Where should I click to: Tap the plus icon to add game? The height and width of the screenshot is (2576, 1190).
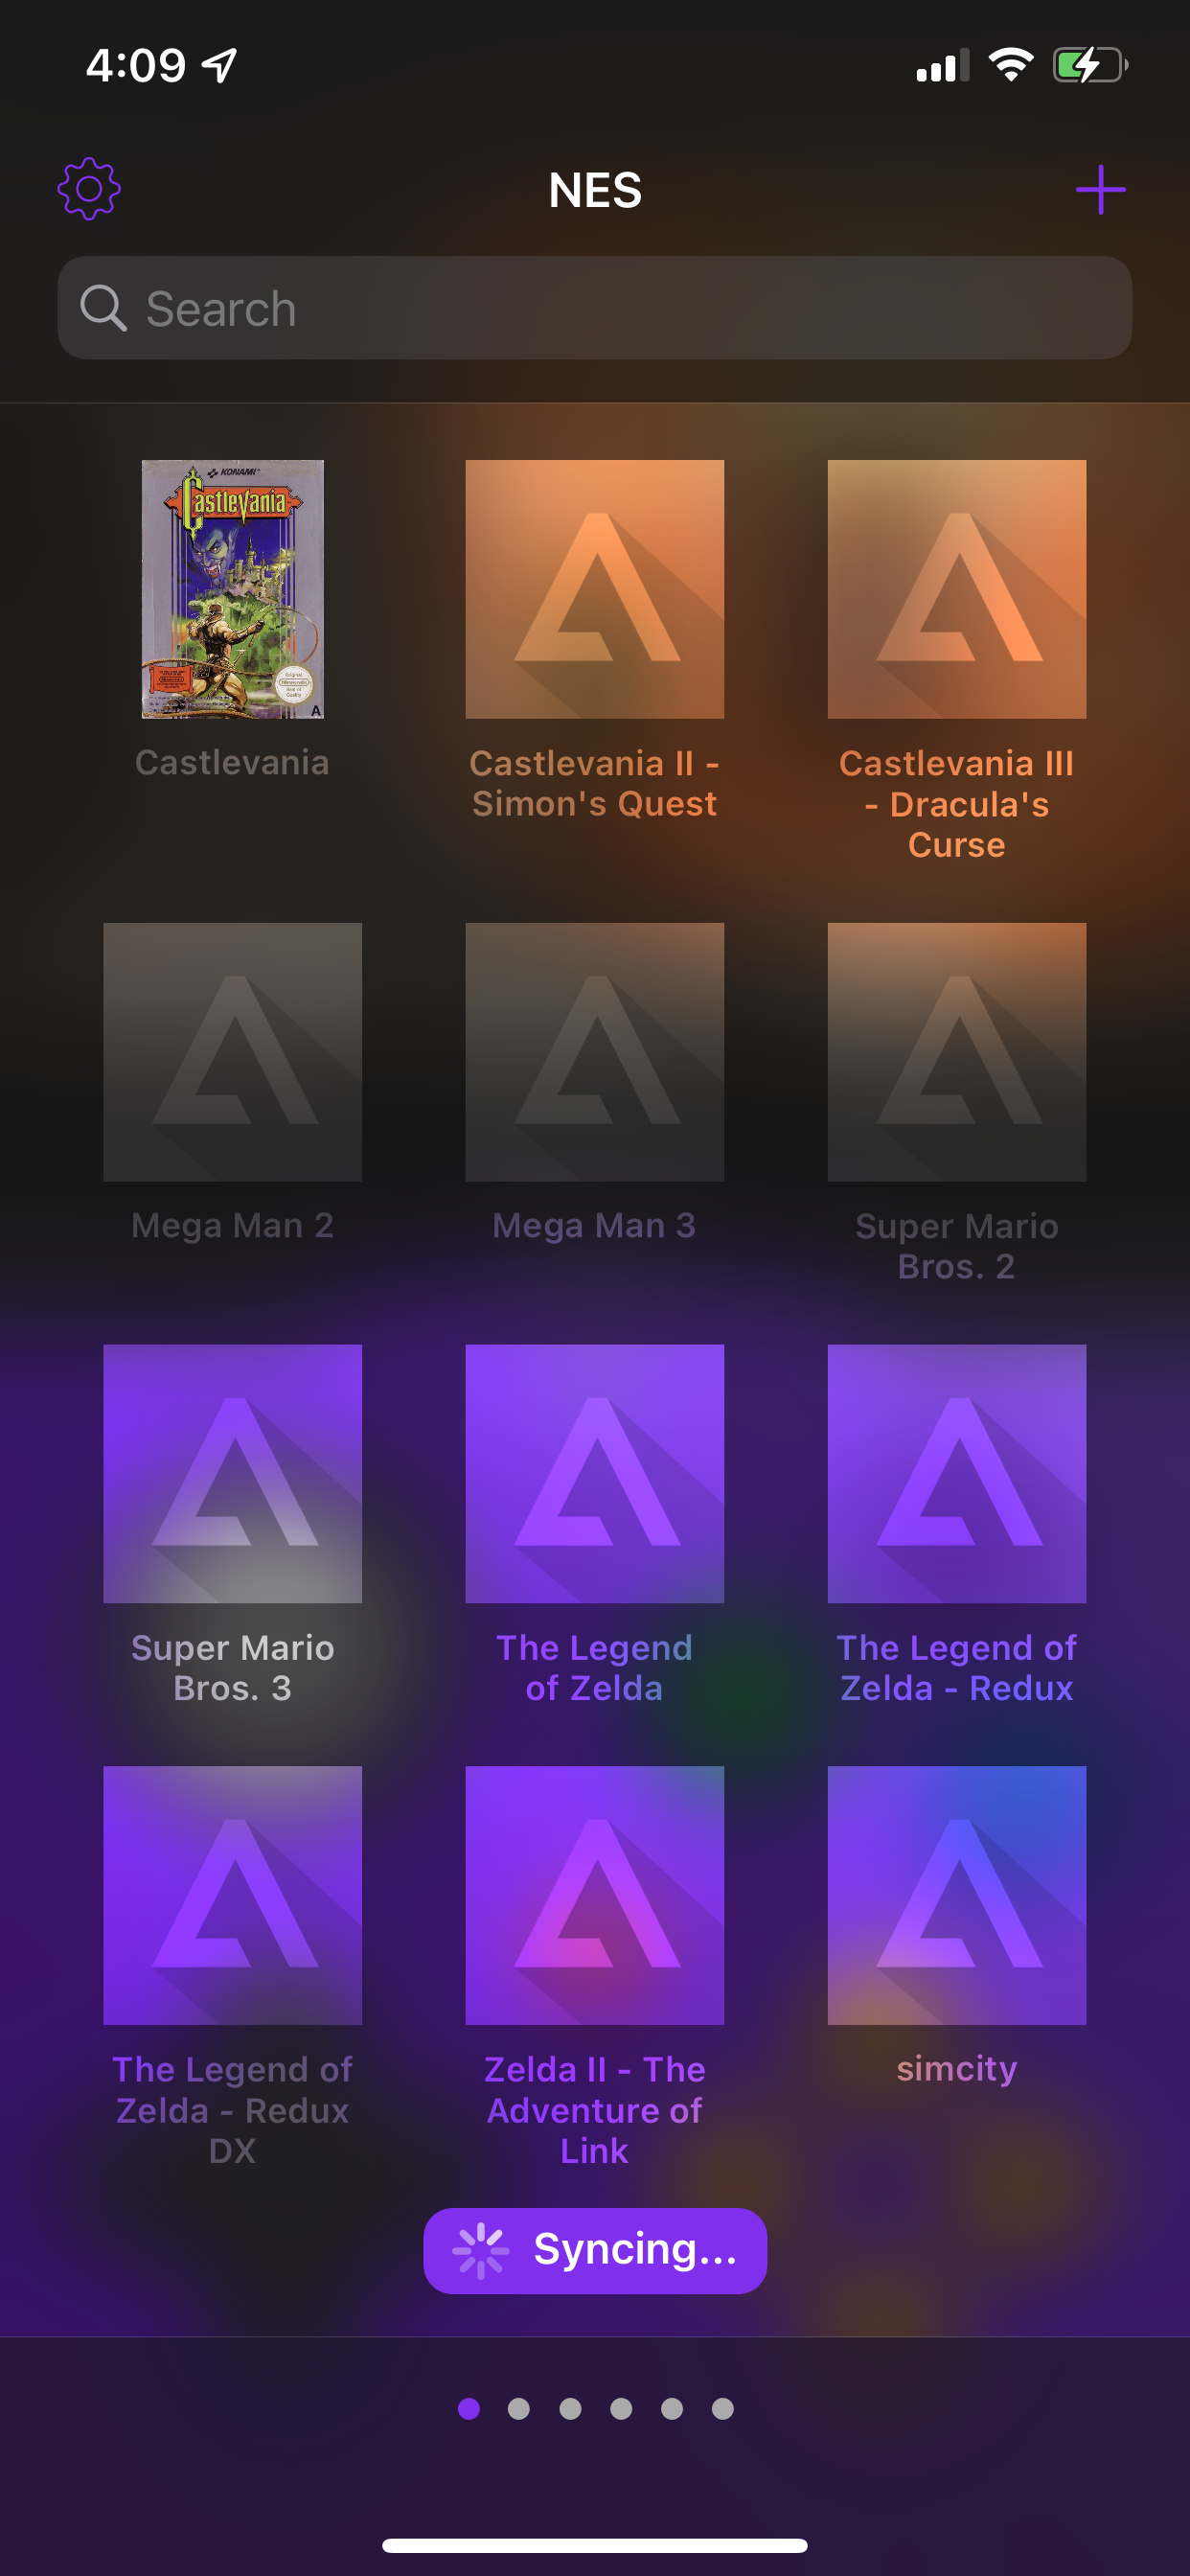[x=1100, y=189]
